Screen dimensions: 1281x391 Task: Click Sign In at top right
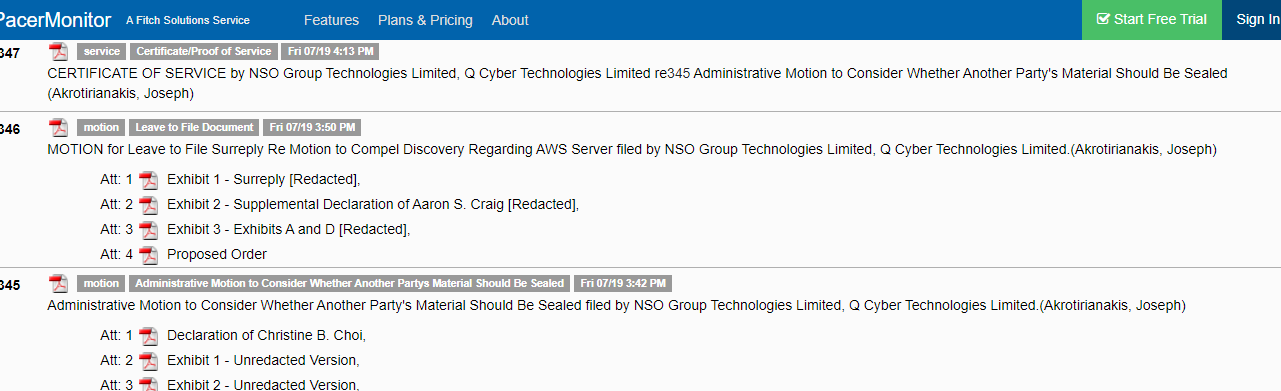pos(1257,20)
